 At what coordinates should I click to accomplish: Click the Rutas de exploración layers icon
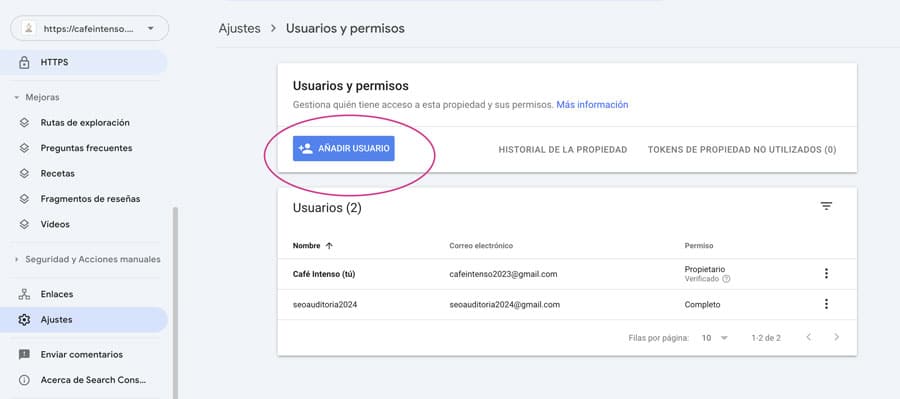[x=24, y=122]
